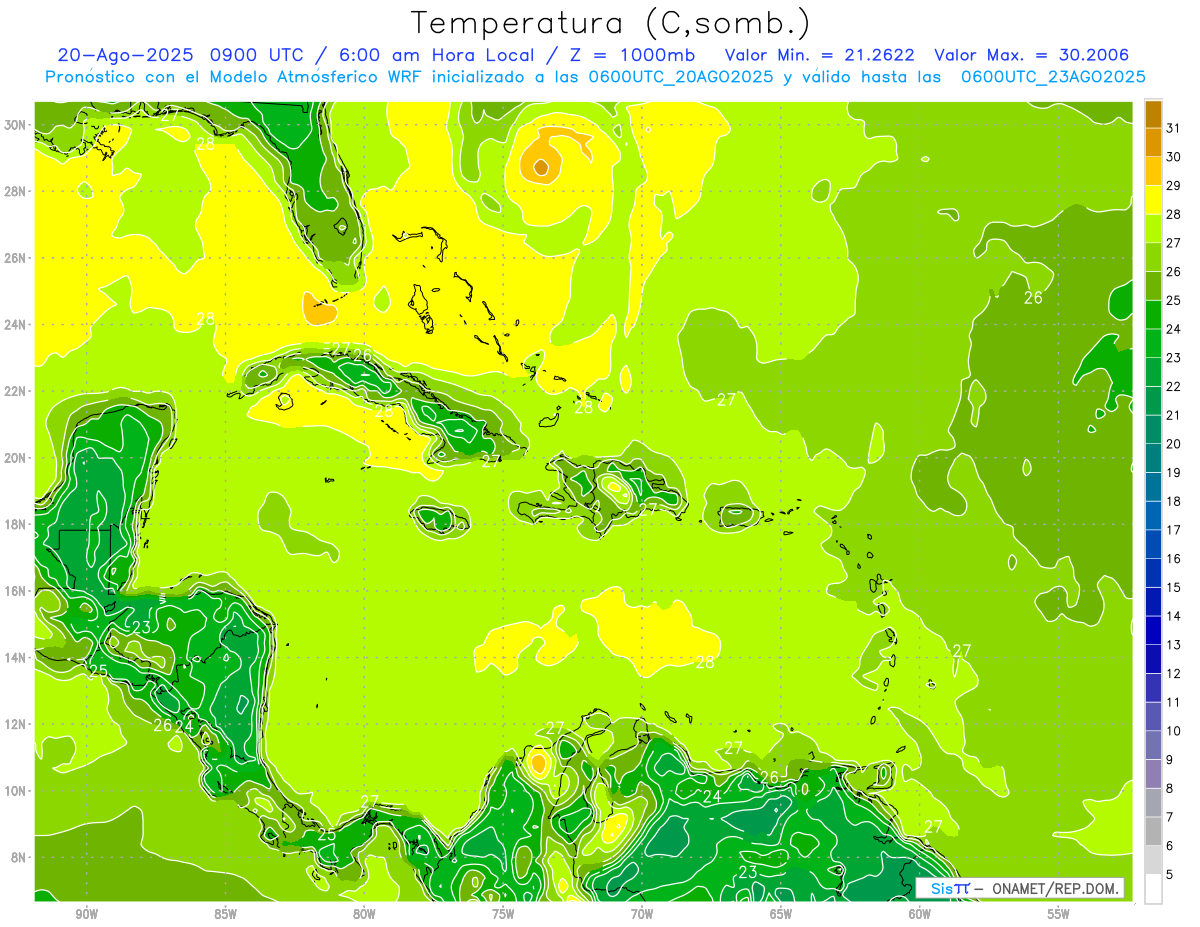This screenshot has height=927, width=1200.
Task: Click the 22N latitude axis label
Action: click(x=15, y=391)
